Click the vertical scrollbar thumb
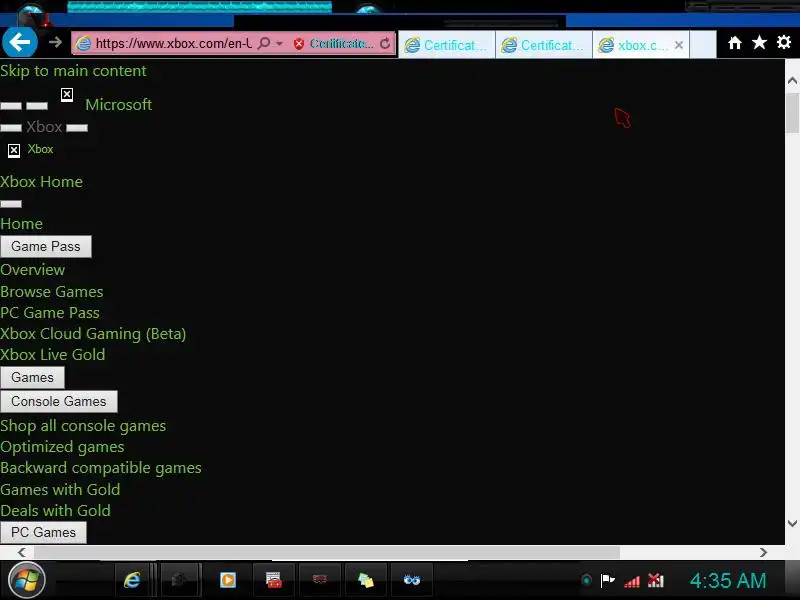800x600 pixels. pyautogui.click(x=792, y=113)
